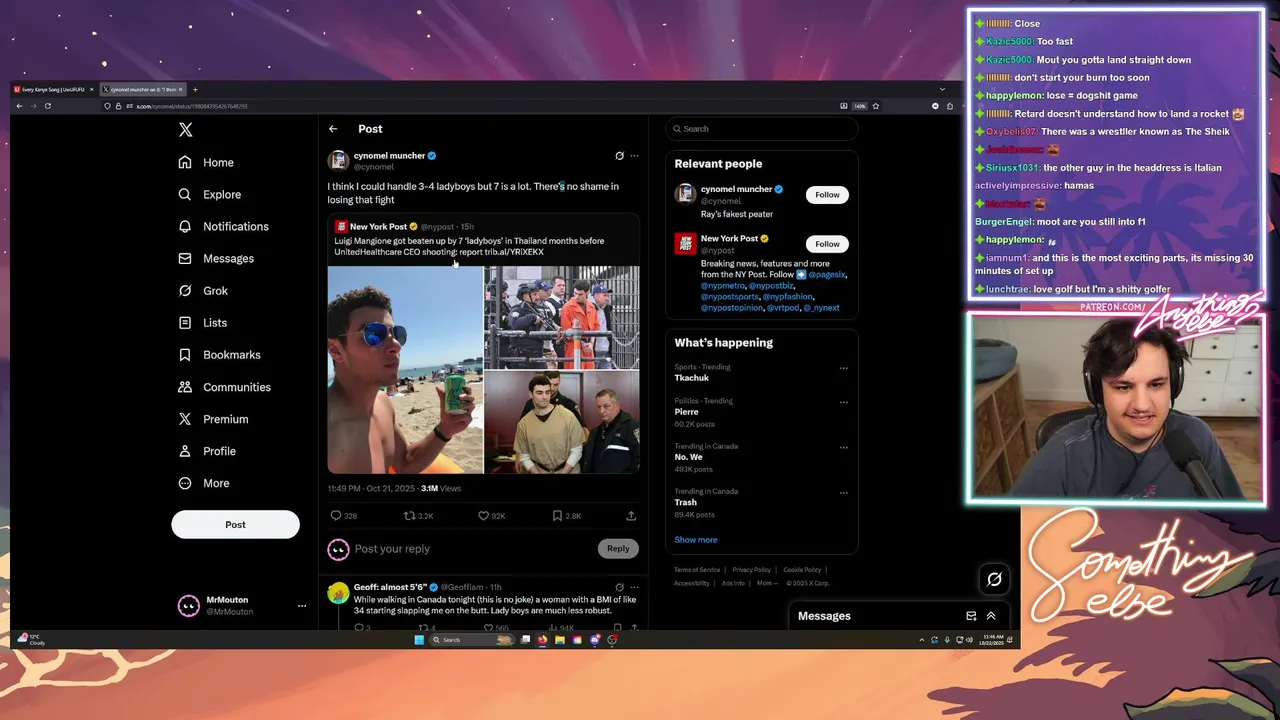Open Grok from the sidebar

tap(203, 290)
